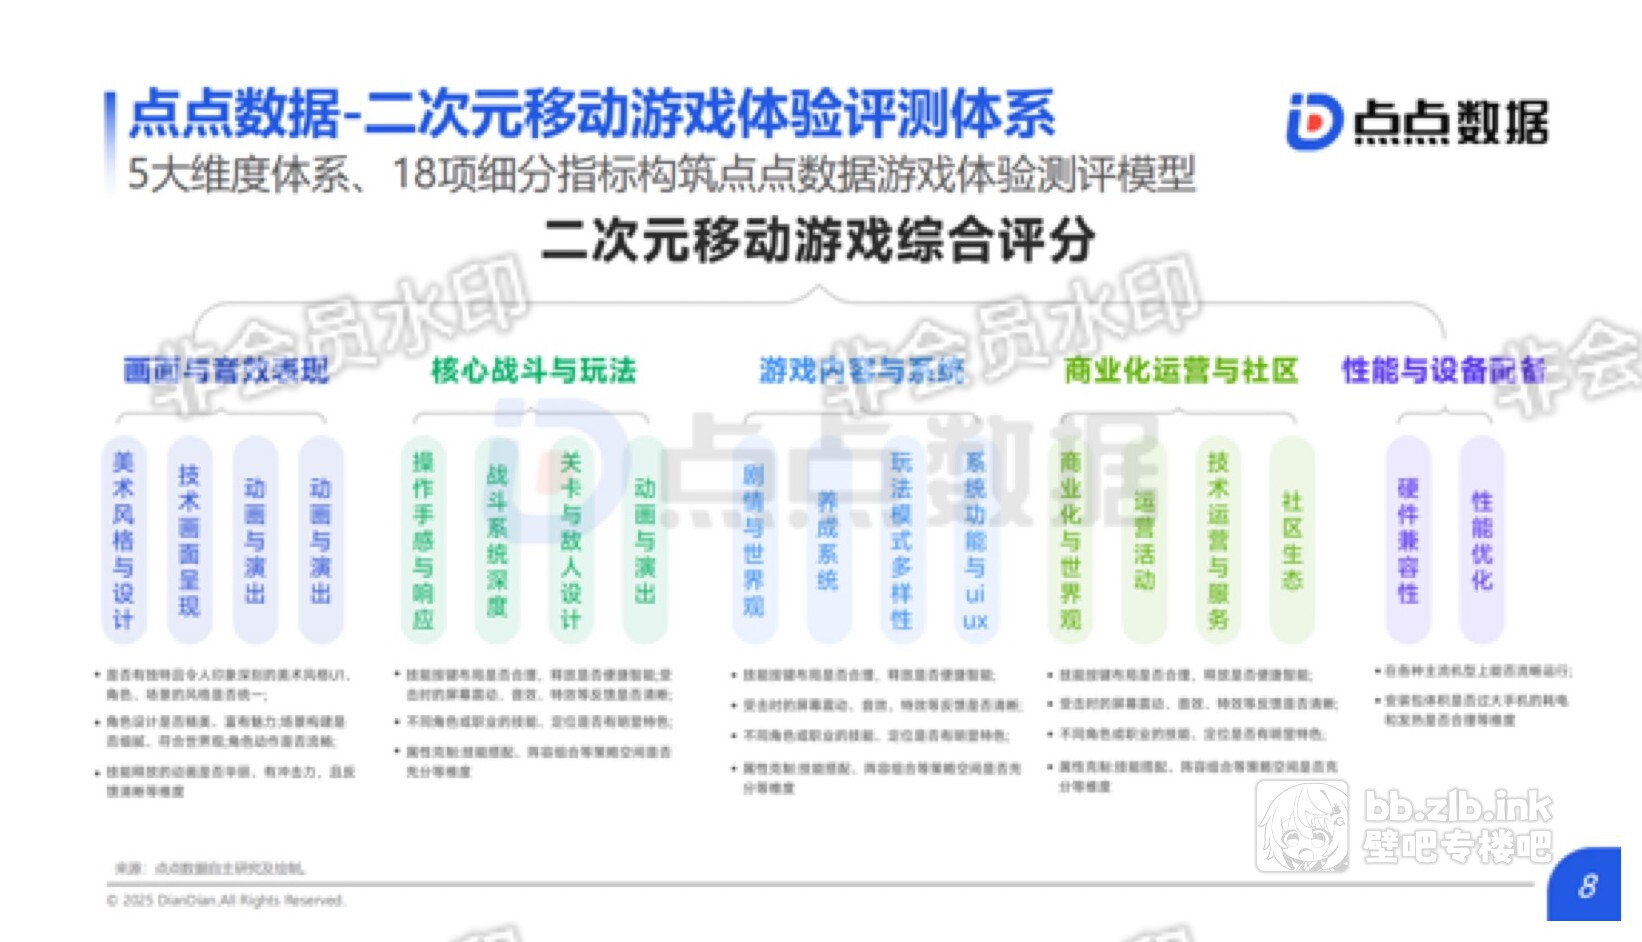Click the 性能优化 indicator pill
This screenshot has width=1642, height=942.
coord(1482,540)
